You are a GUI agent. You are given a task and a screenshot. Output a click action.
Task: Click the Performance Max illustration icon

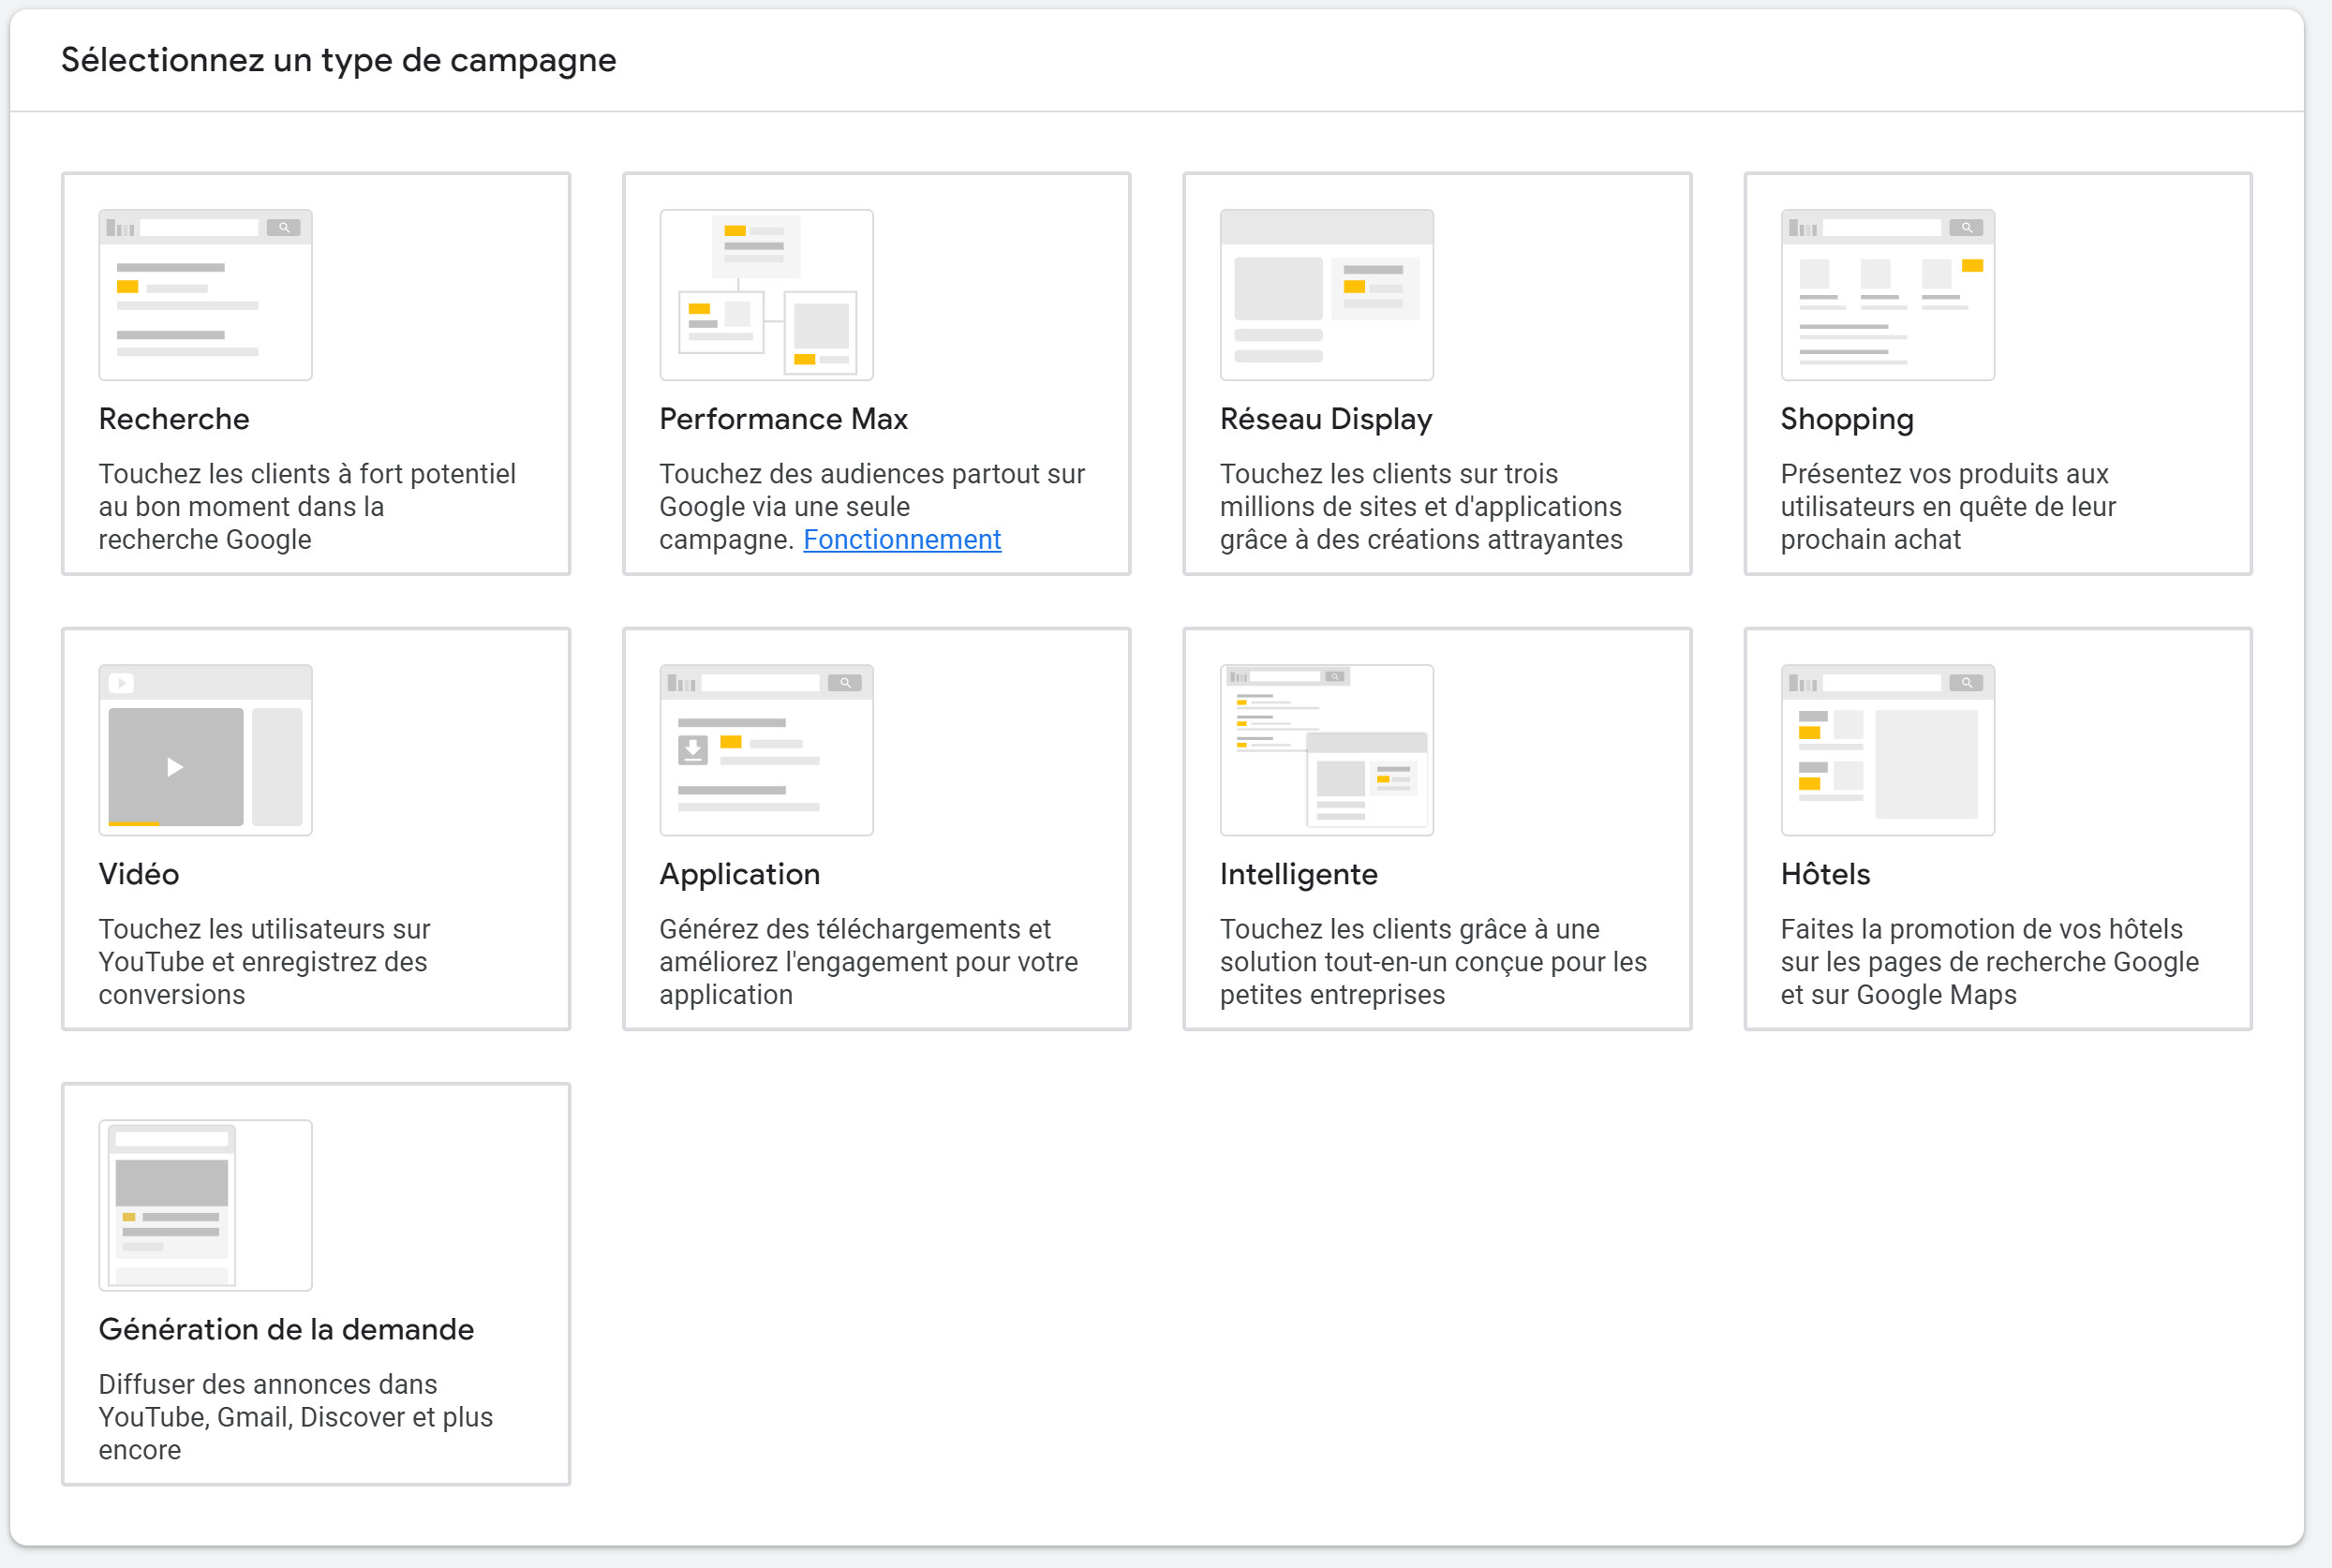tap(766, 294)
